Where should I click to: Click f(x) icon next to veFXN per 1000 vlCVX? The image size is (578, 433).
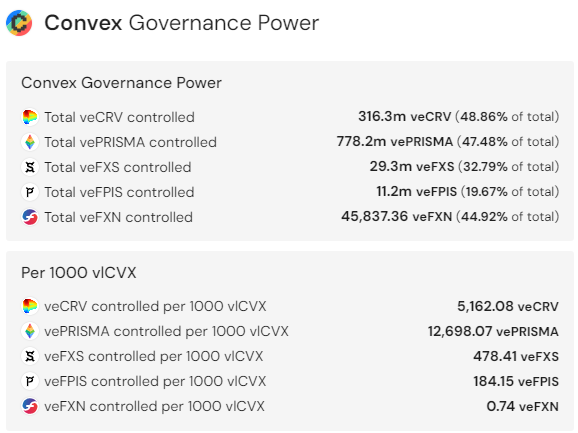[30, 406]
